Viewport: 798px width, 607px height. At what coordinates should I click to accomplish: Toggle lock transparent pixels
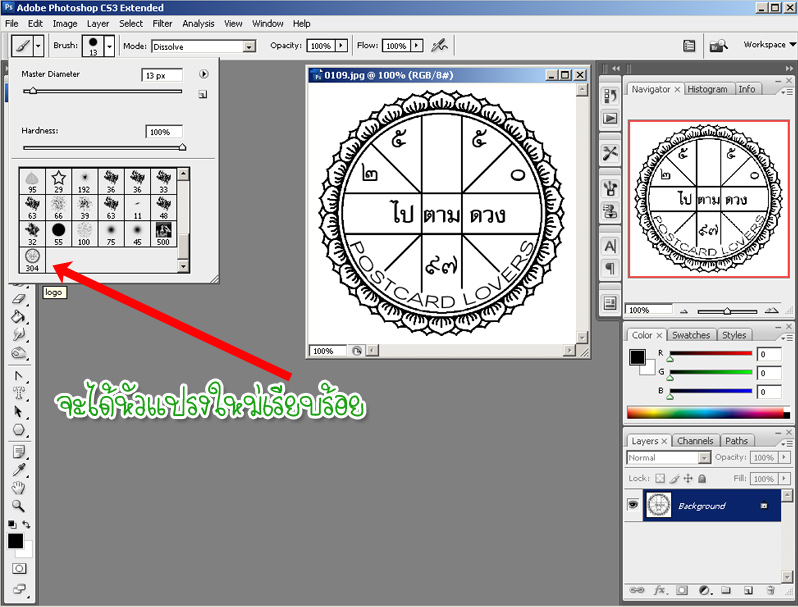(x=660, y=478)
